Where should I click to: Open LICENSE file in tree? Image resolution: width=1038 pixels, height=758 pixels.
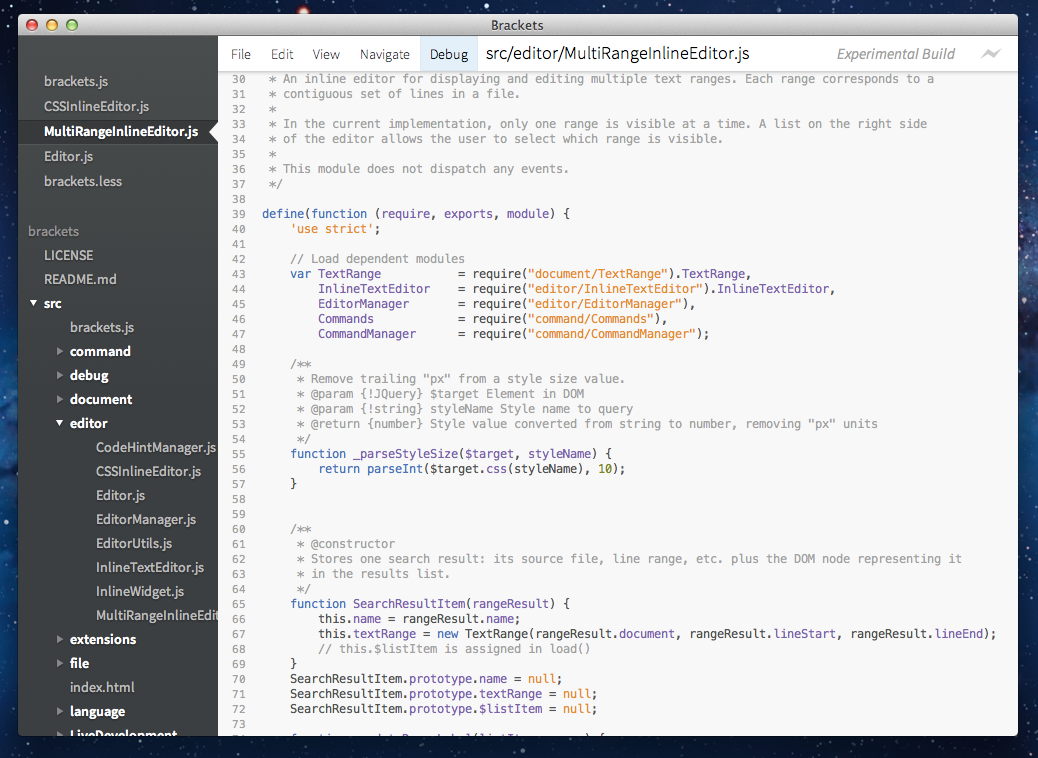68,256
